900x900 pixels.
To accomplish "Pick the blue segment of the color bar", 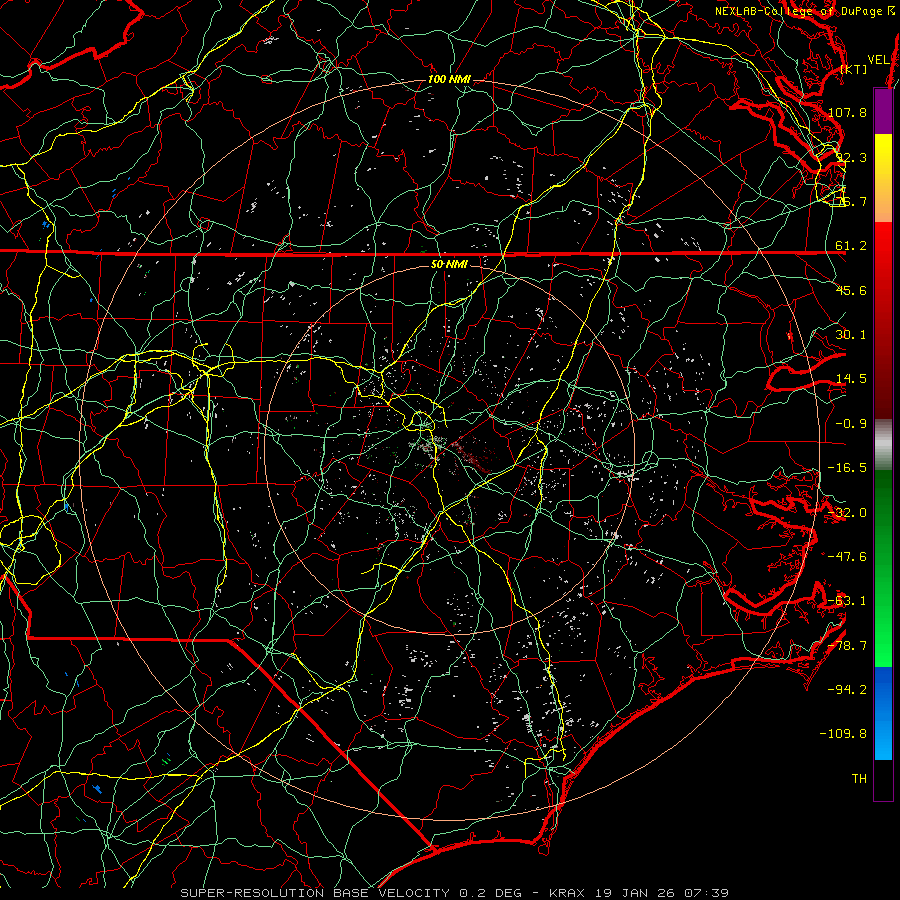I will pos(883,713).
